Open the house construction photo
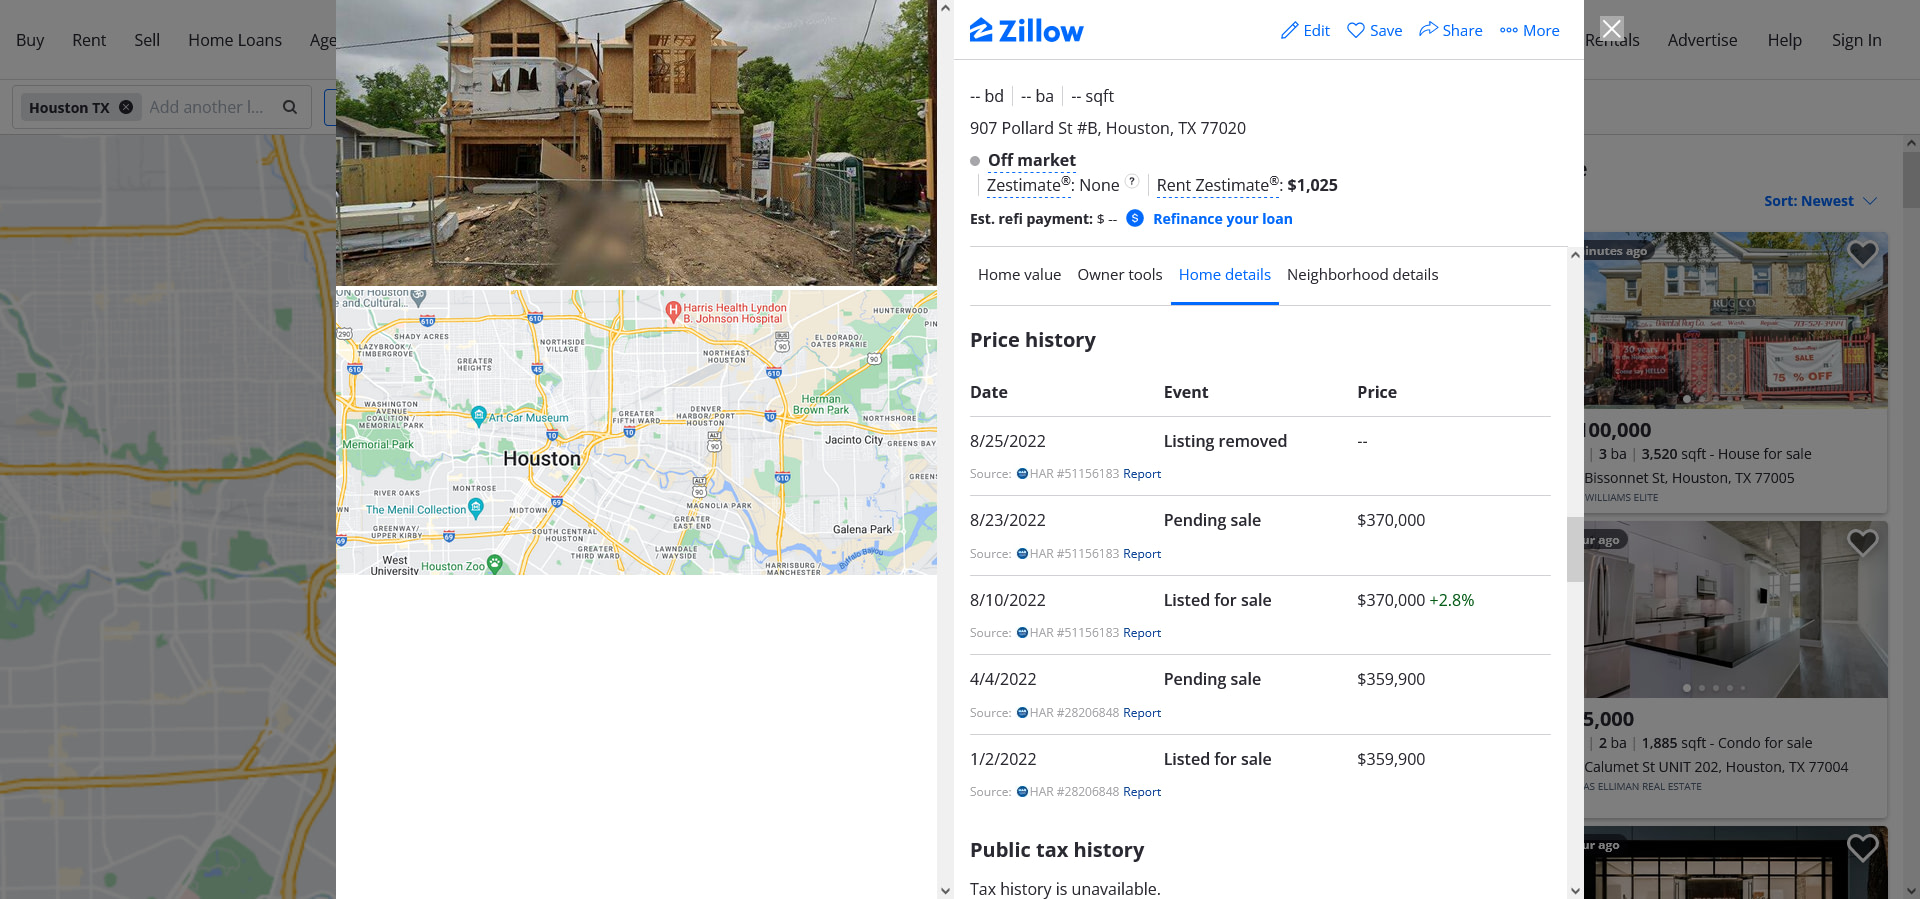 636,143
